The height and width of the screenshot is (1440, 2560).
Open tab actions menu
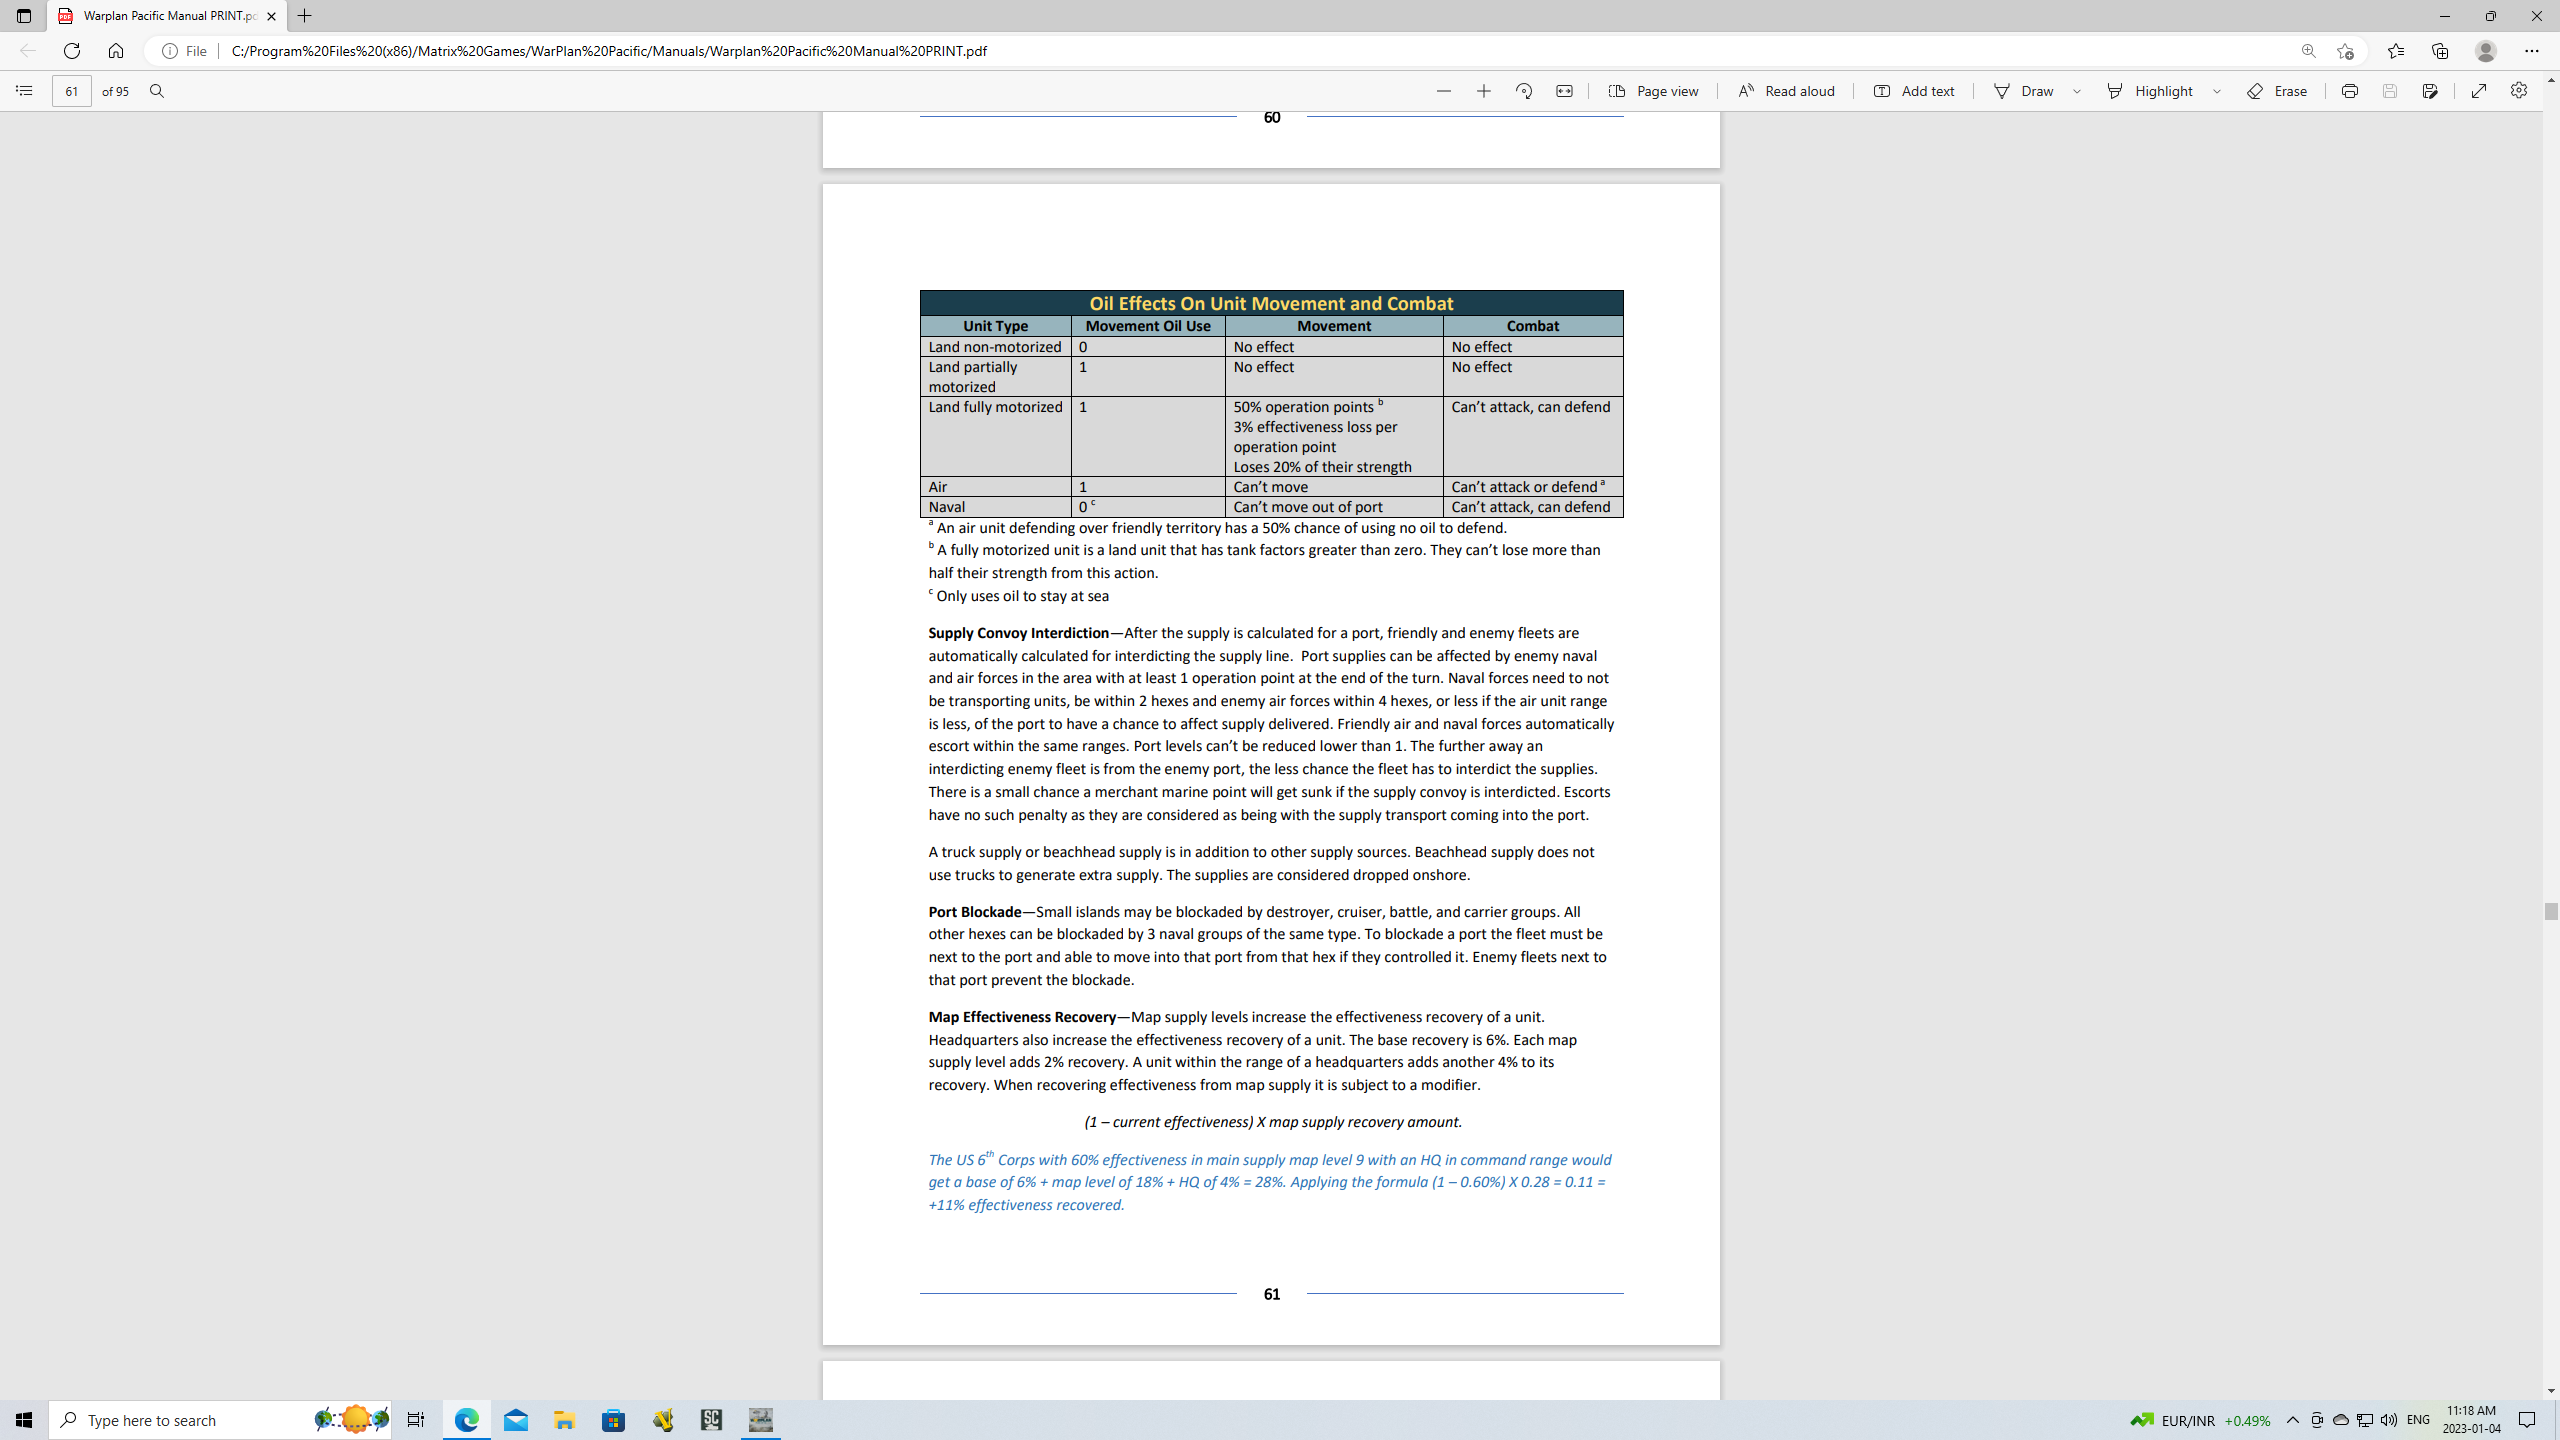pyautogui.click(x=24, y=16)
